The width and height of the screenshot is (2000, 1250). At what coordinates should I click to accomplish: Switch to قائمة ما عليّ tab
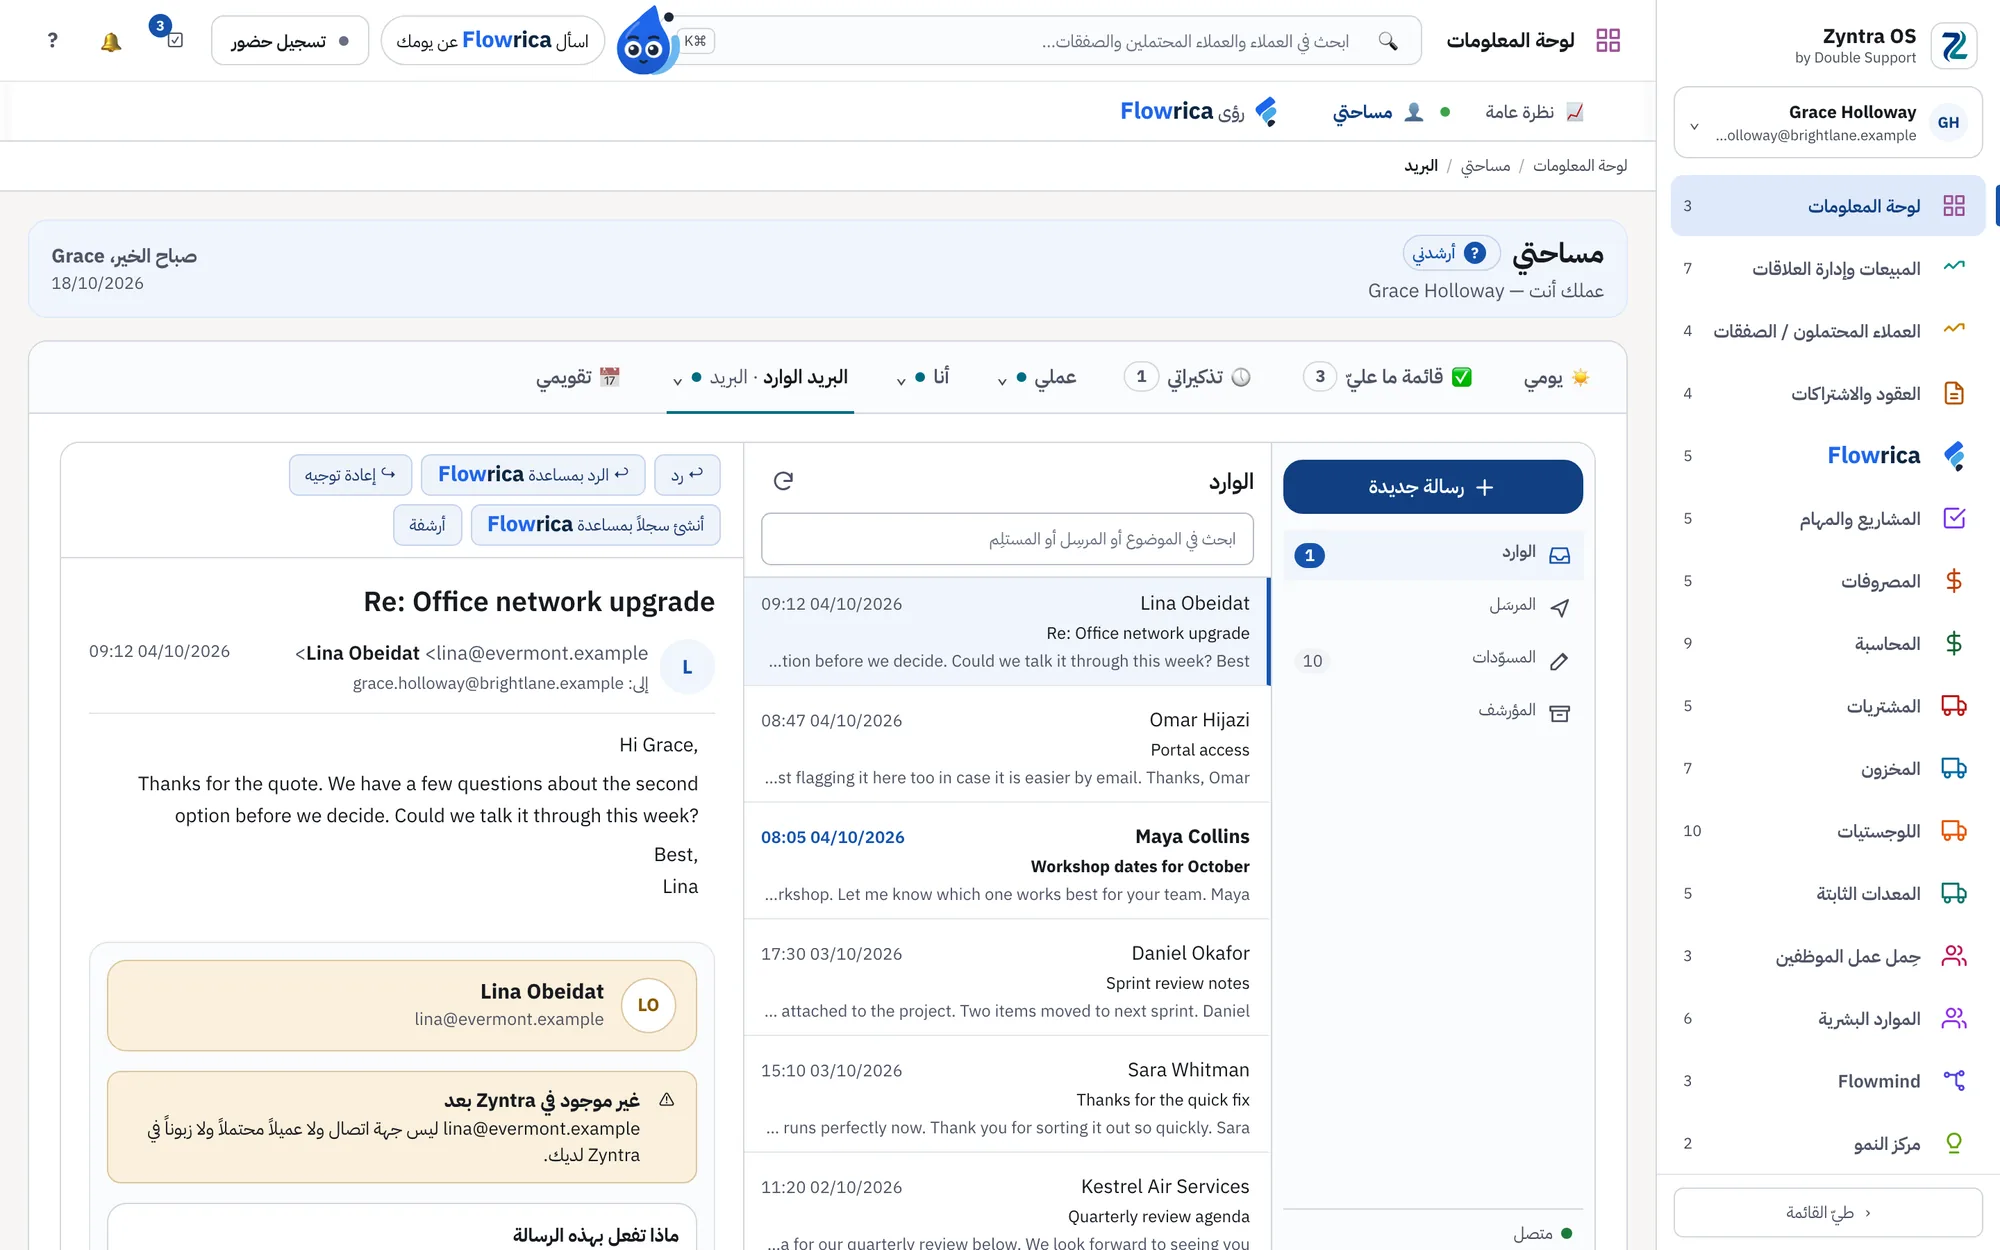click(x=1388, y=377)
